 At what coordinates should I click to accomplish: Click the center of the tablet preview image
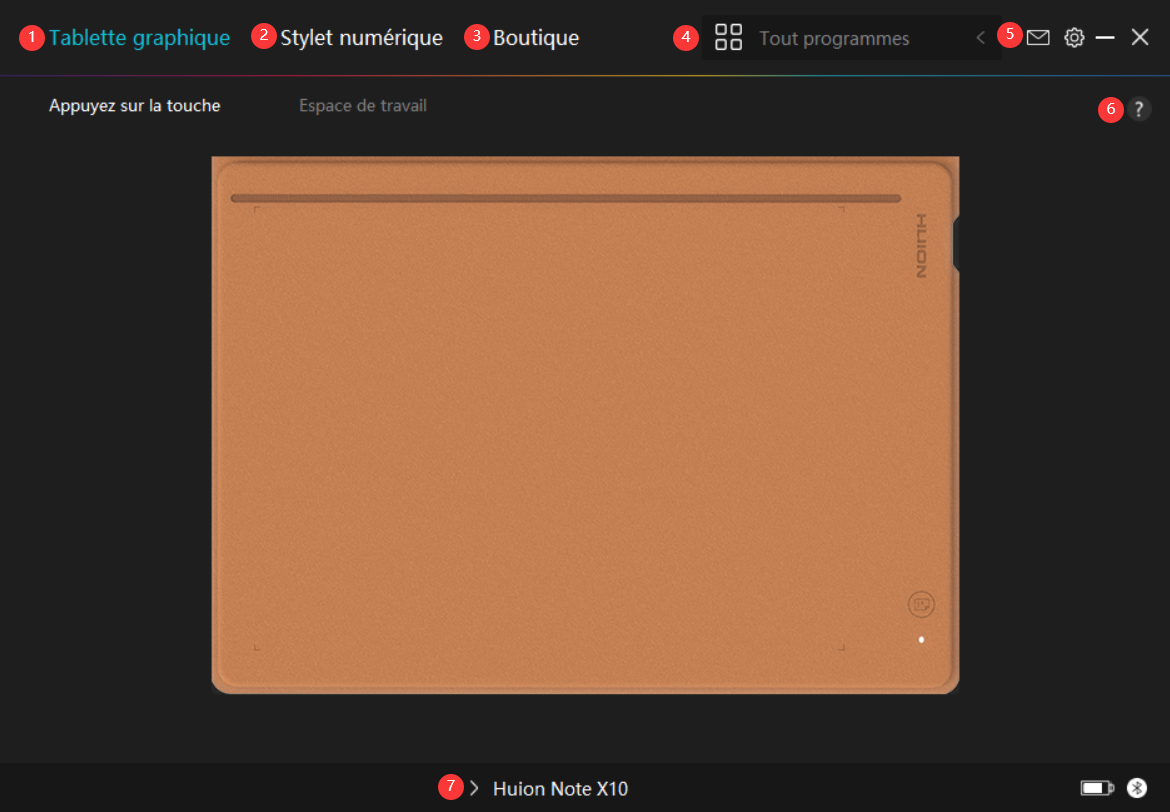pyautogui.click(x=584, y=424)
